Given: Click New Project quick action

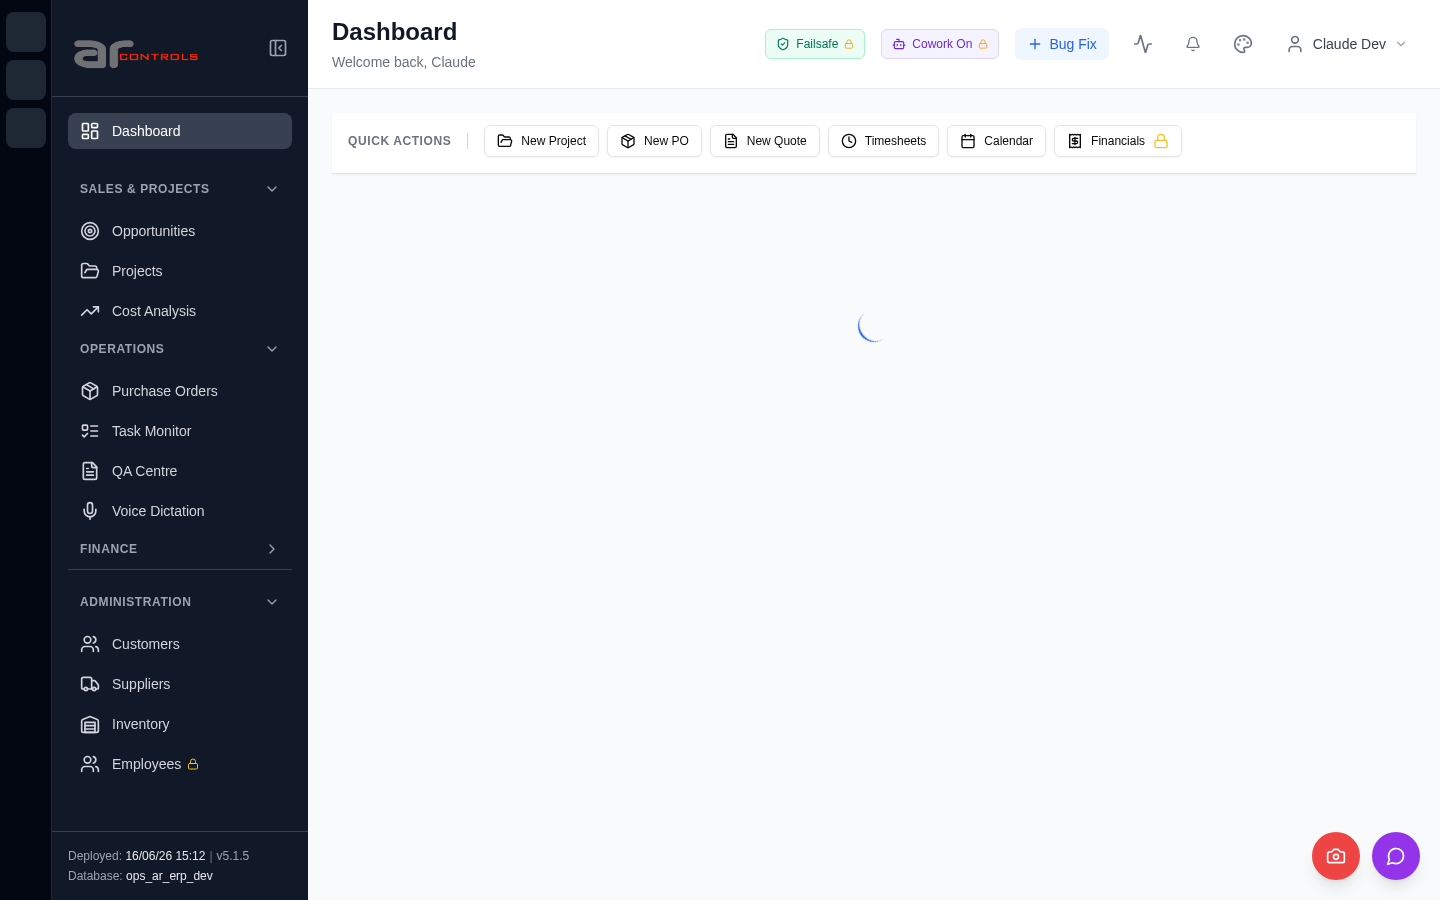Looking at the screenshot, I should [541, 141].
